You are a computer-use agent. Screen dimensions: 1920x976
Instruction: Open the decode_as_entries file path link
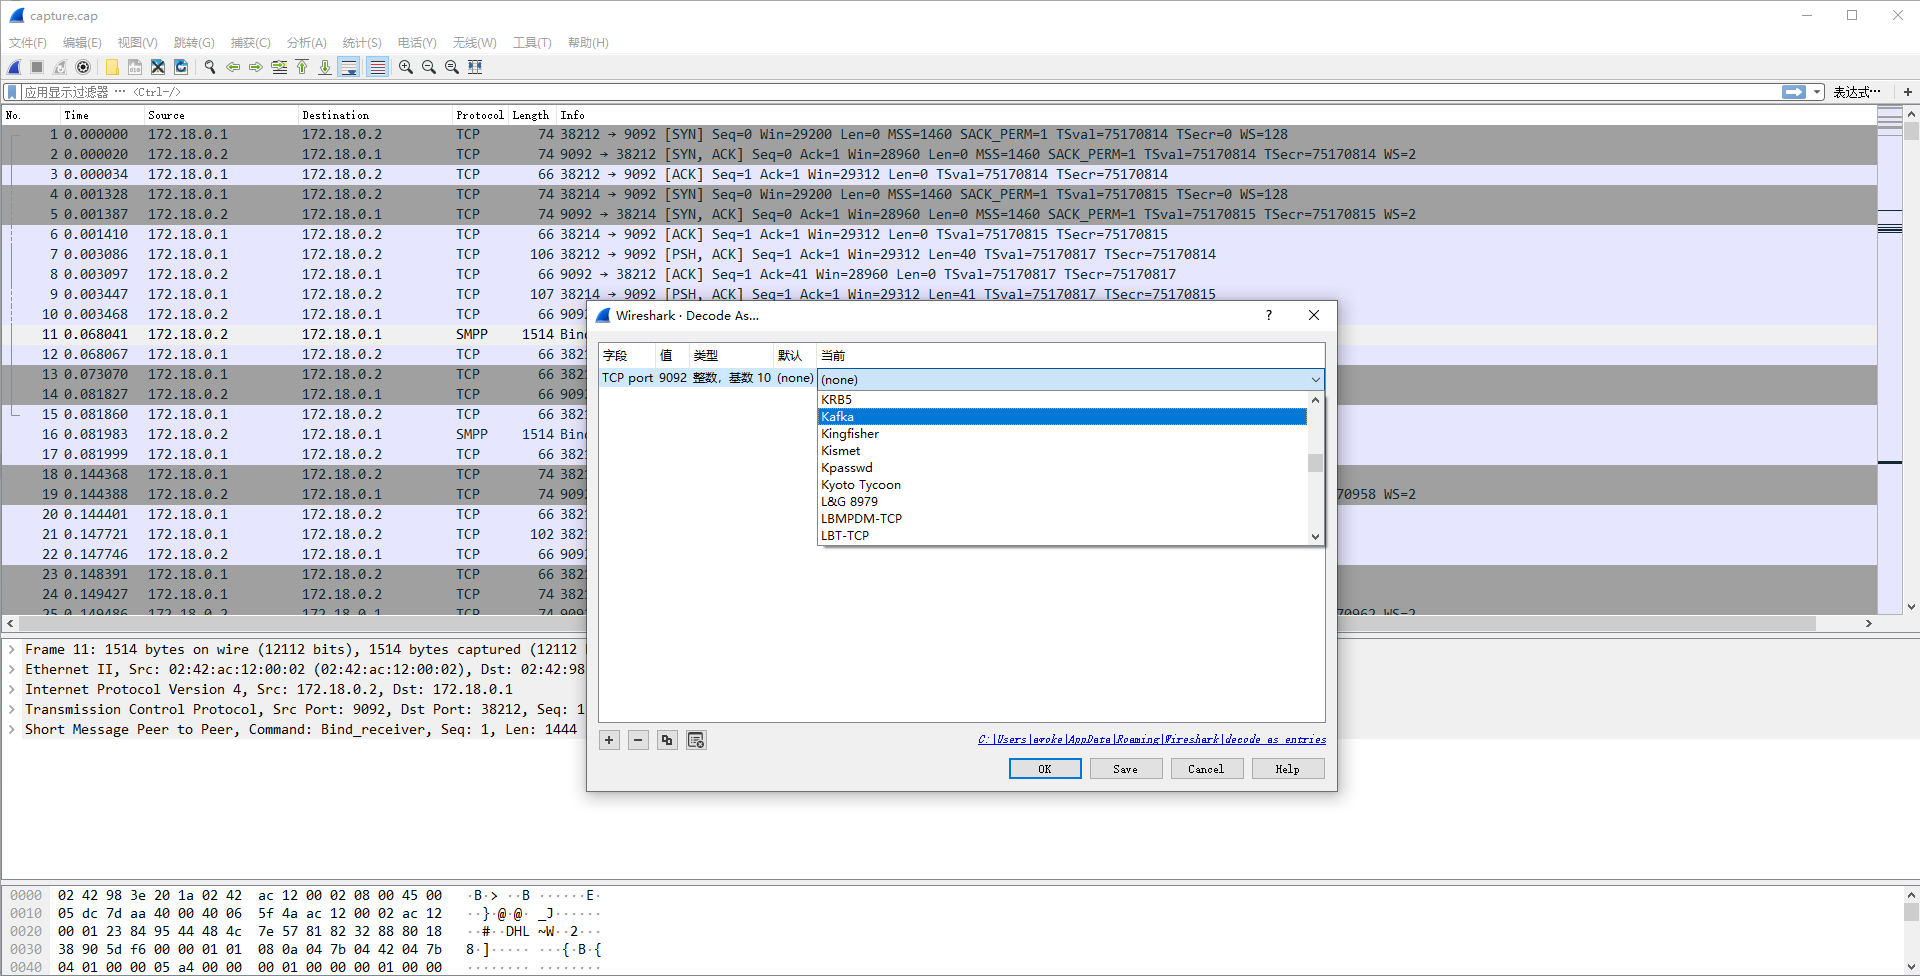pos(1152,740)
